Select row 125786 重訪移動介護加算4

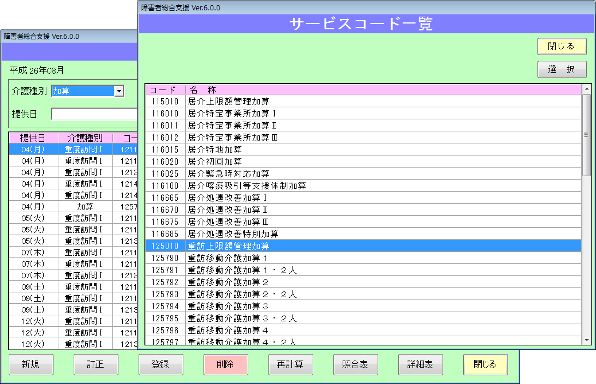pyautogui.click(x=363, y=330)
